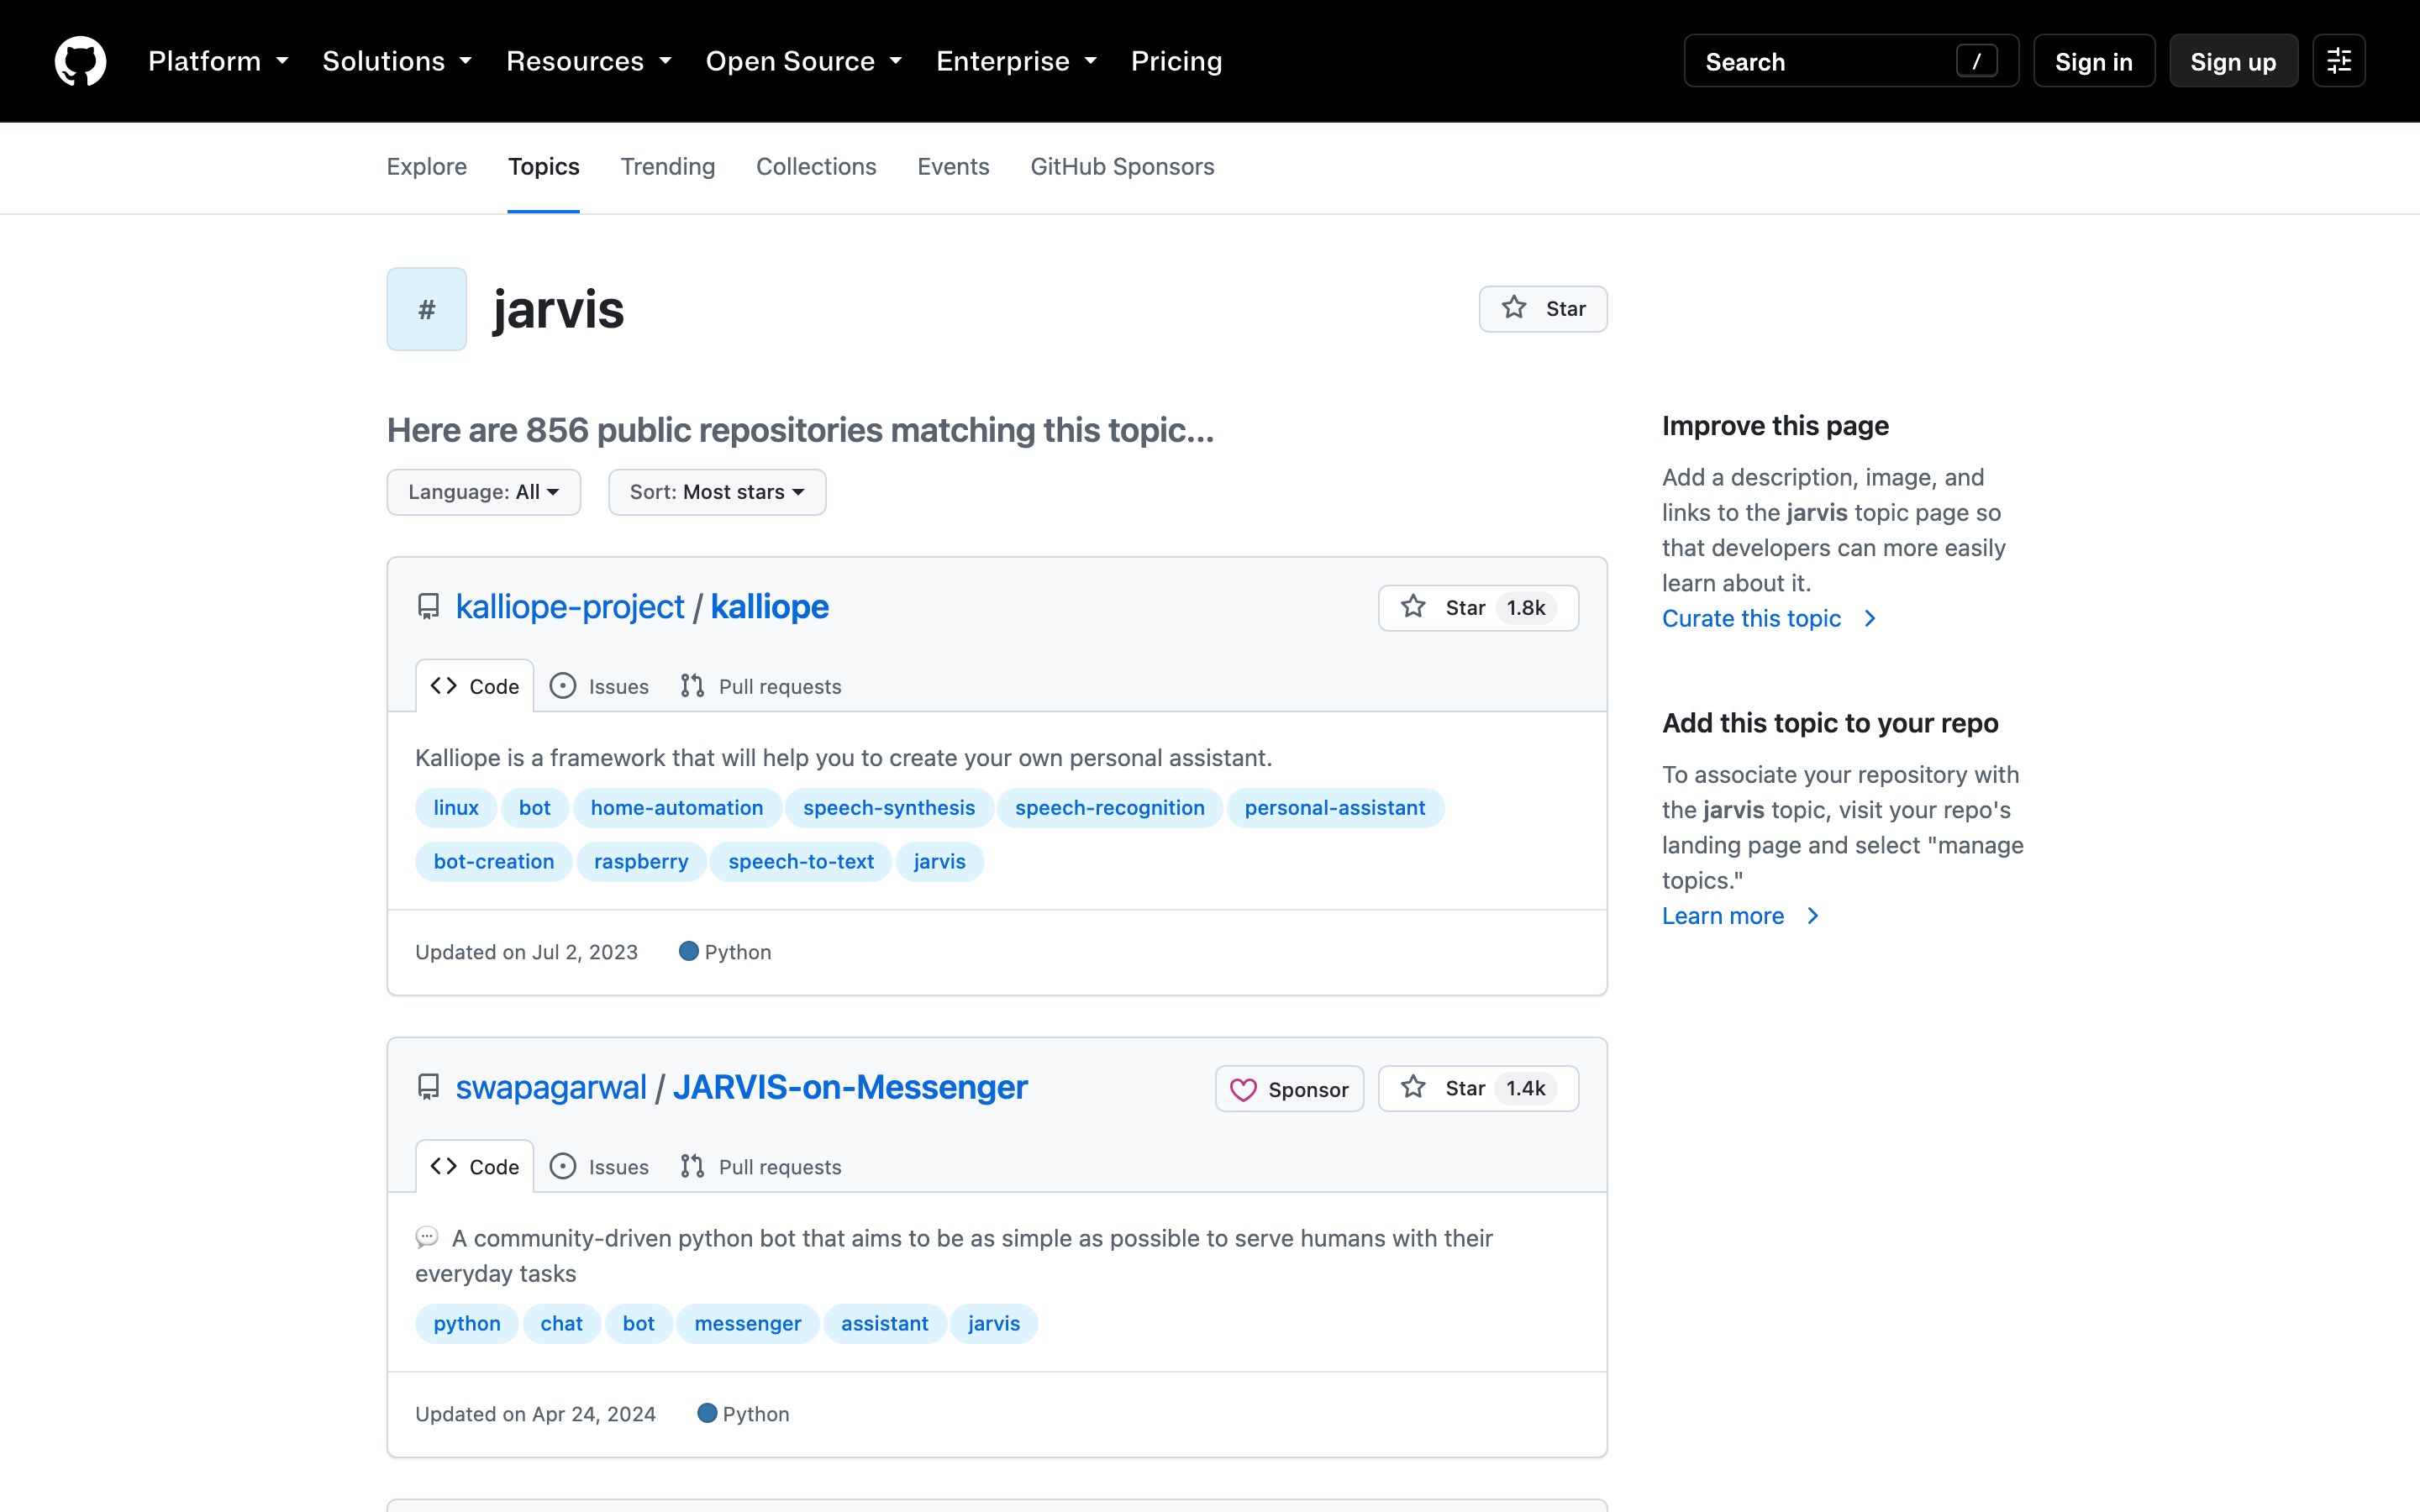Expand the Open Source menu
Viewport: 2420px width, 1512px height.
pos(804,61)
